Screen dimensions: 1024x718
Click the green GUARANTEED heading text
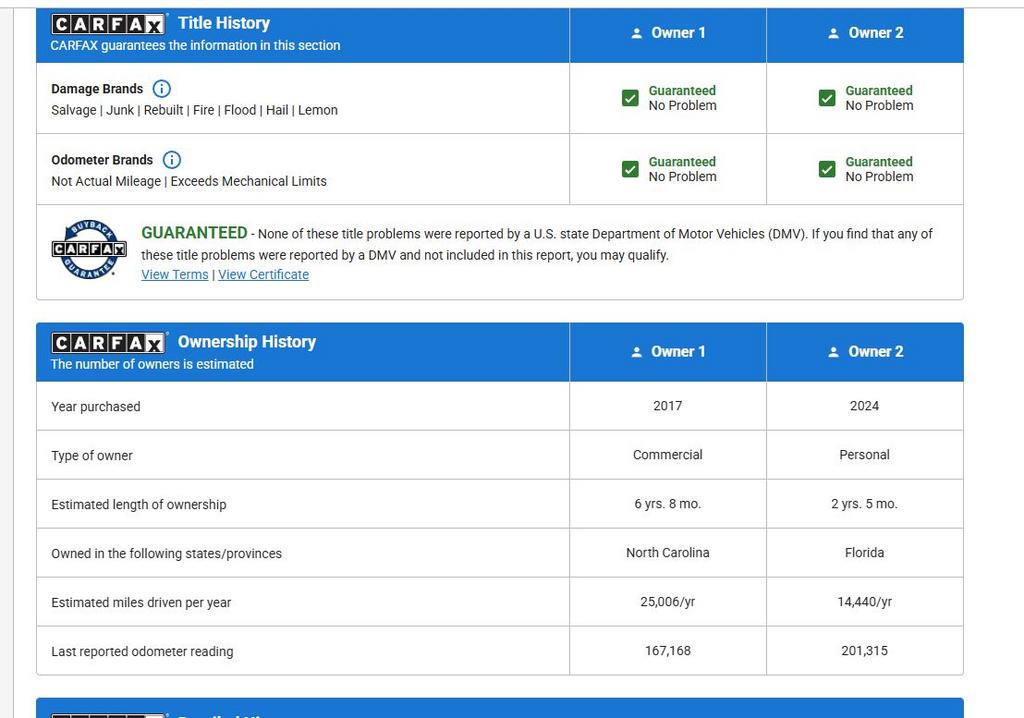tap(194, 233)
